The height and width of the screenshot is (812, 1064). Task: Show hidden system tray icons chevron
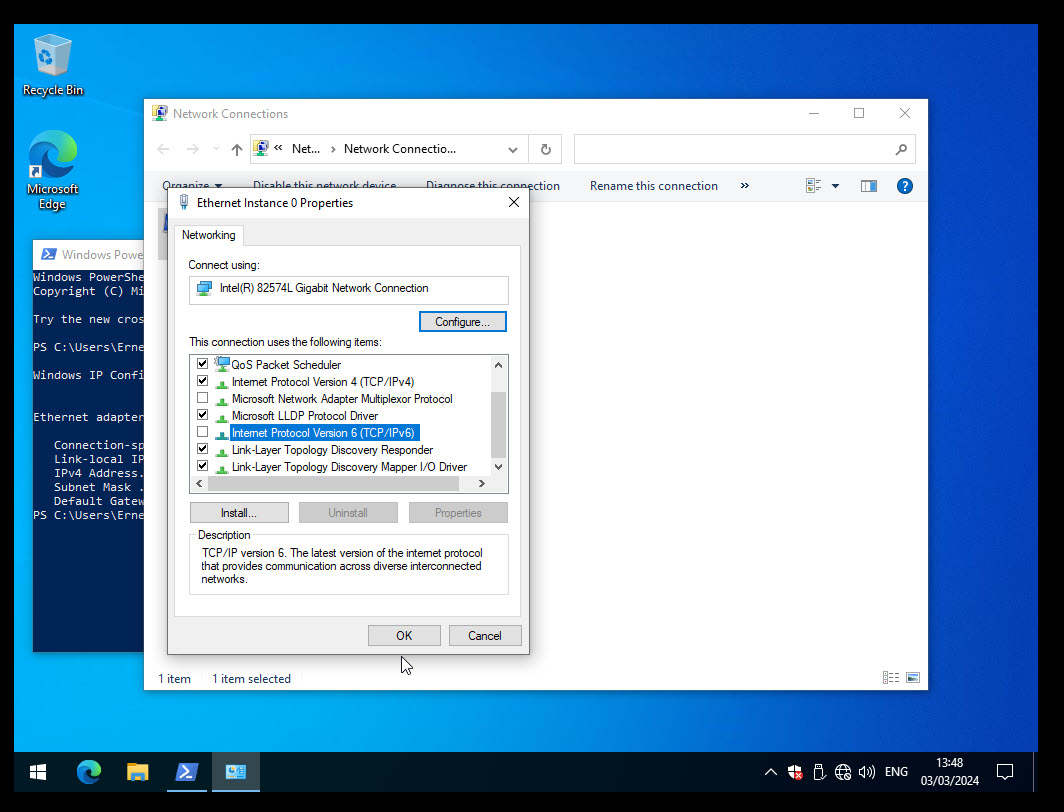[x=770, y=772]
